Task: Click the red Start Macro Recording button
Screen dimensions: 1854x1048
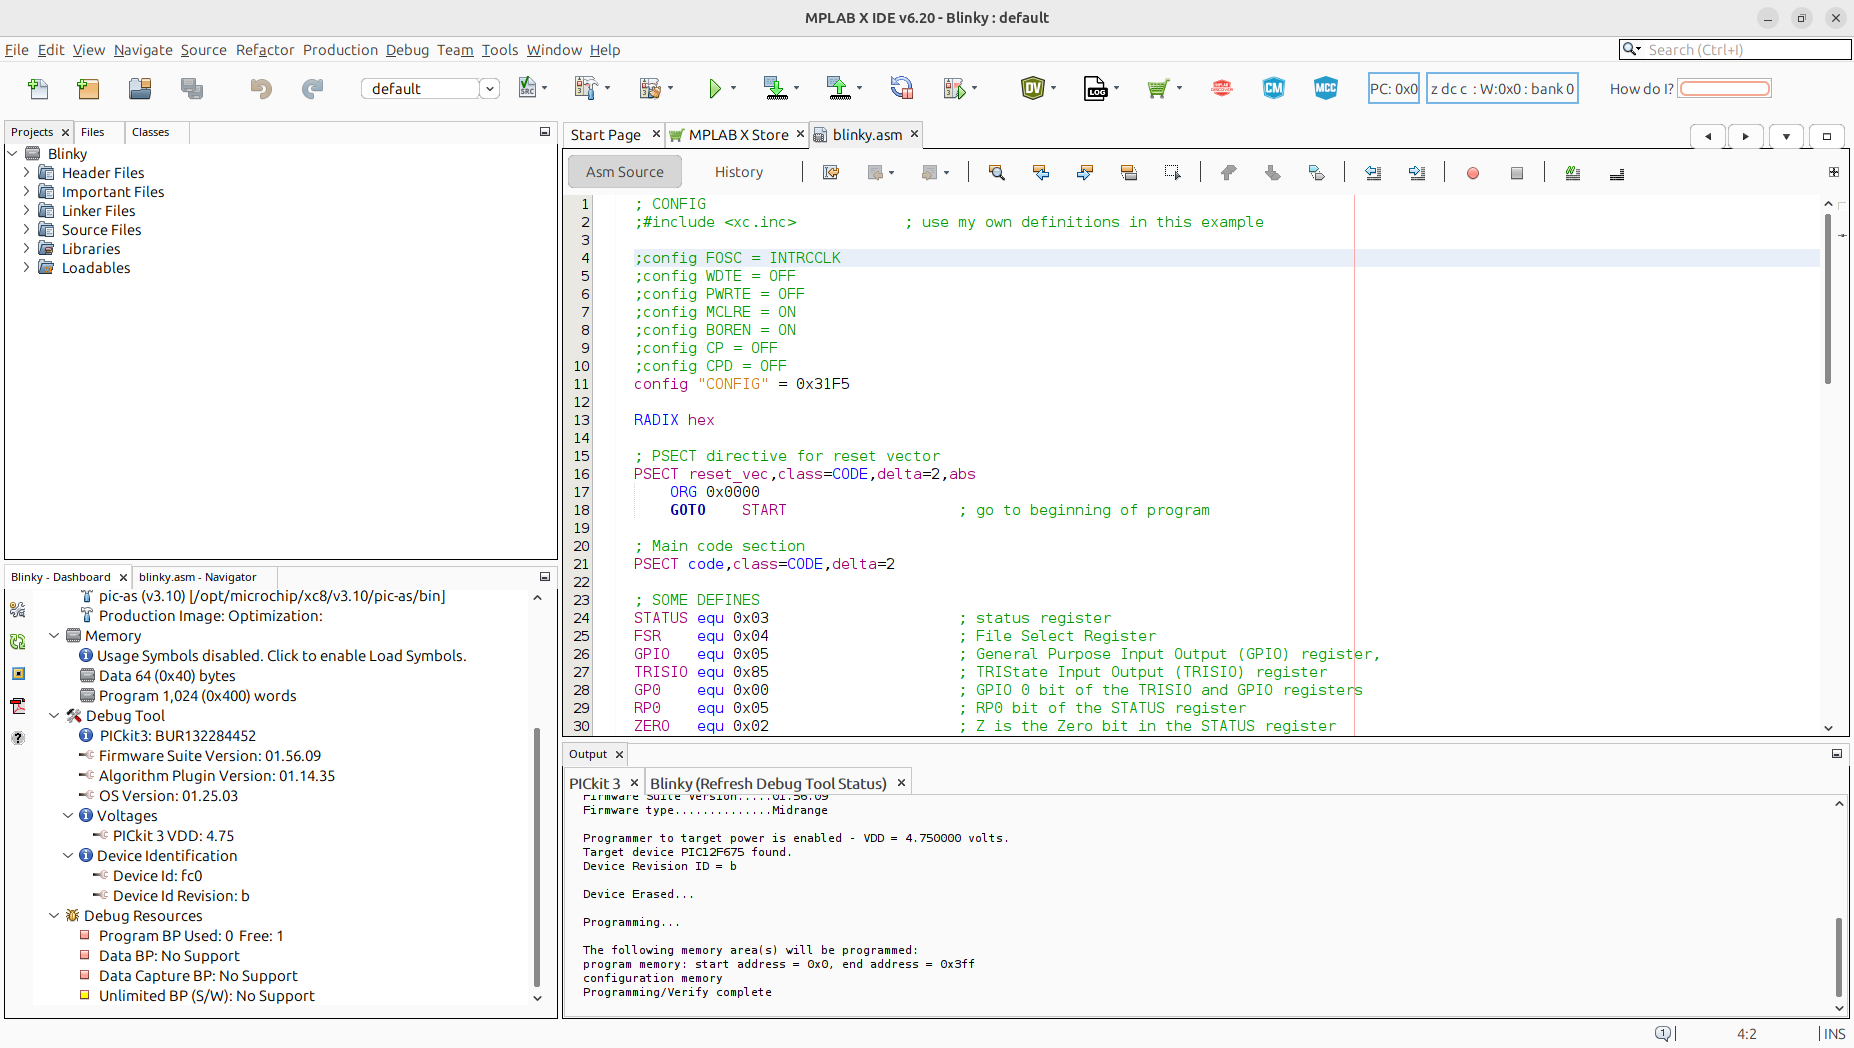Action: pos(1472,173)
